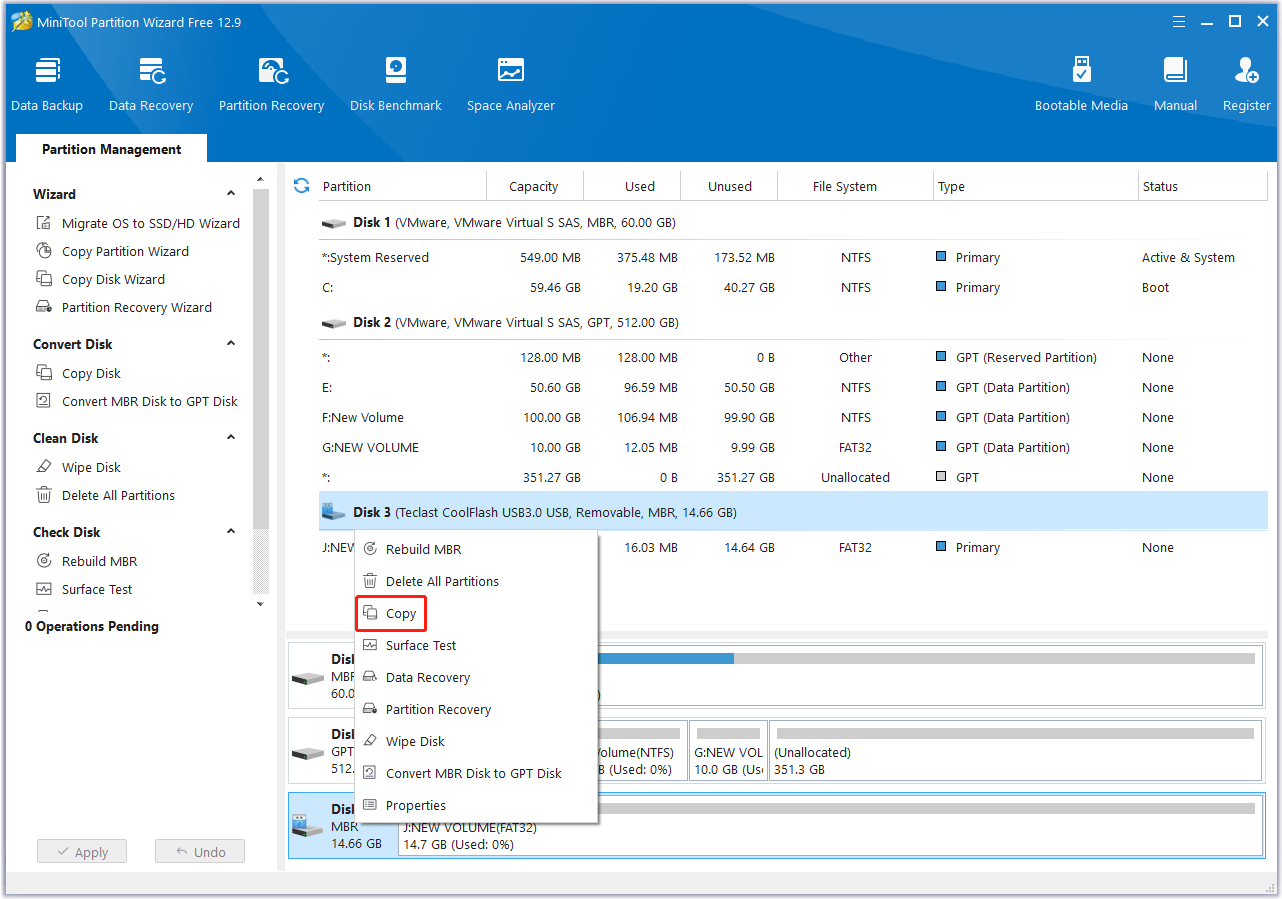Screen dimensions: 1282x899
Task: Choose Convert MBR Disk to GPT Disk in sidebar
Action: coord(137,401)
